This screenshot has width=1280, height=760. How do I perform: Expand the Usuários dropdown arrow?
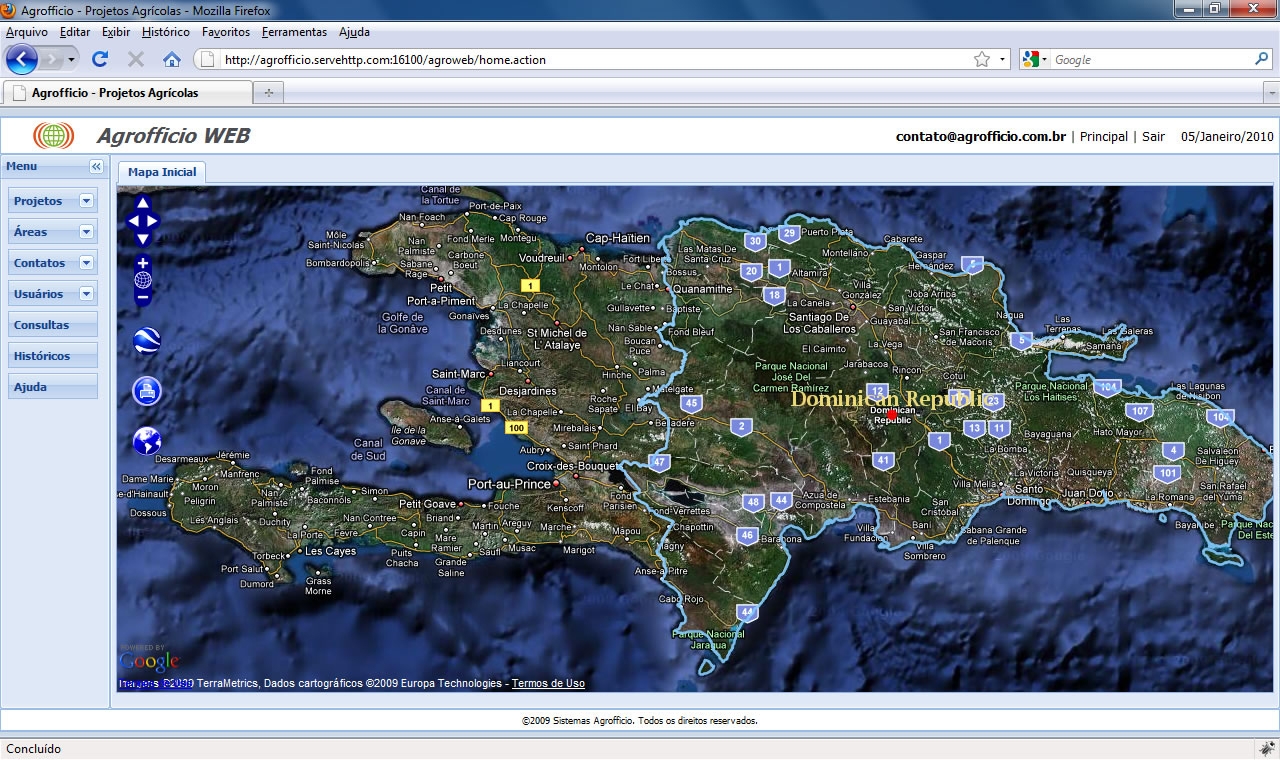point(86,294)
